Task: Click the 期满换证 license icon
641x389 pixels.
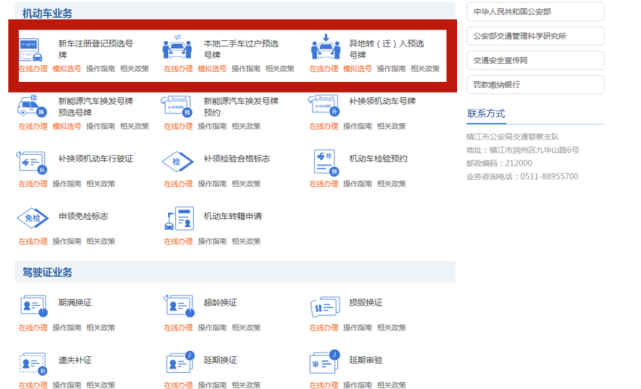Action: tap(34, 306)
